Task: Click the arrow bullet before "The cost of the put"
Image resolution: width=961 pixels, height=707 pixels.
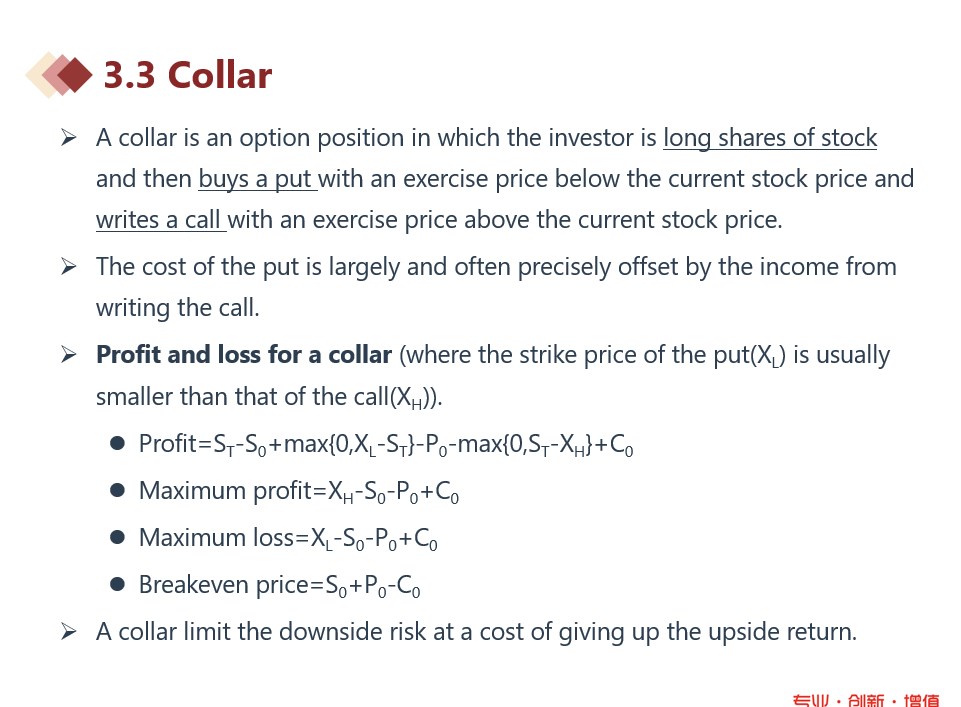Action: tap(68, 266)
